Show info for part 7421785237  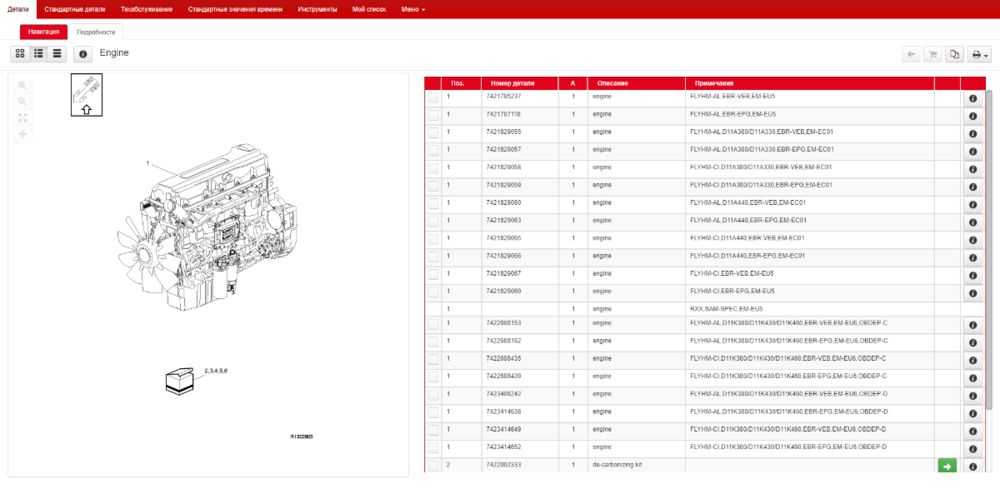point(972,99)
